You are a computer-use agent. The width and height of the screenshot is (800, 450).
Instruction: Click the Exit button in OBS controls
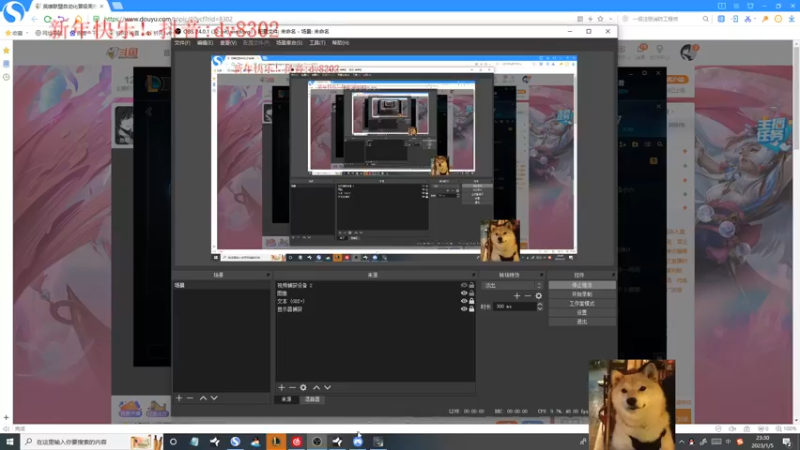[582, 321]
